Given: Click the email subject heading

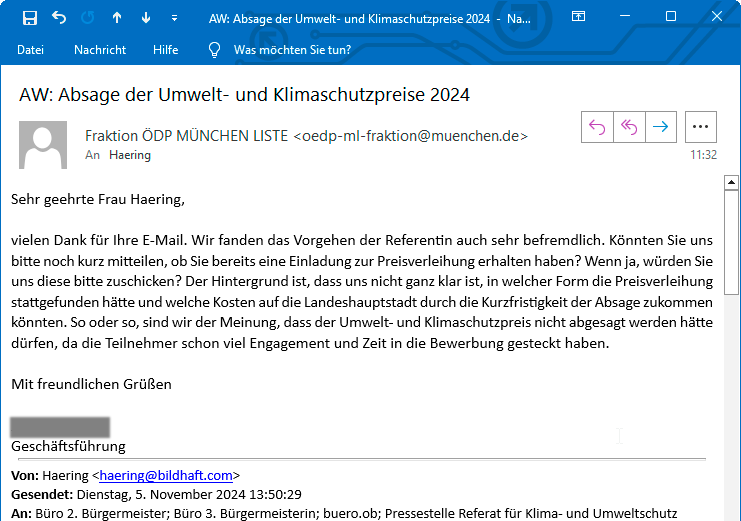Looking at the screenshot, I should [x=244, y=95].
